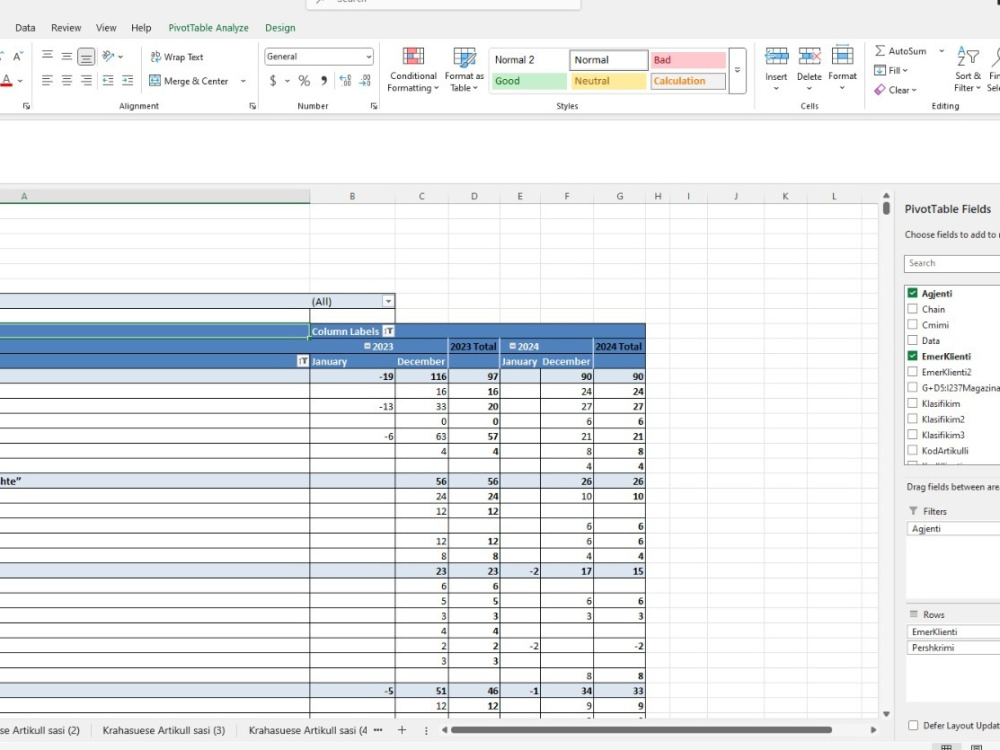Enable Defer Layout Update checkbox
This screenshot has height=750, width=1000.
913,725
